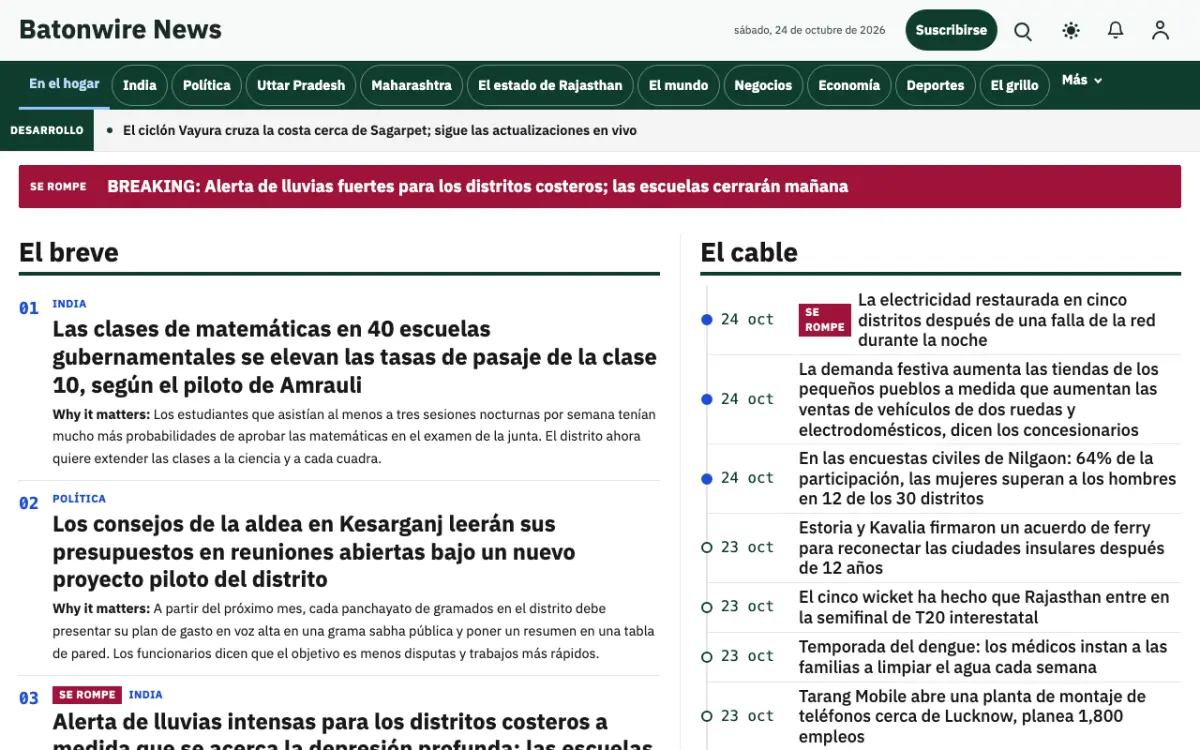Screen dimensions: 1200x750
Task: Click the story number 02
Action: point(29,503)
